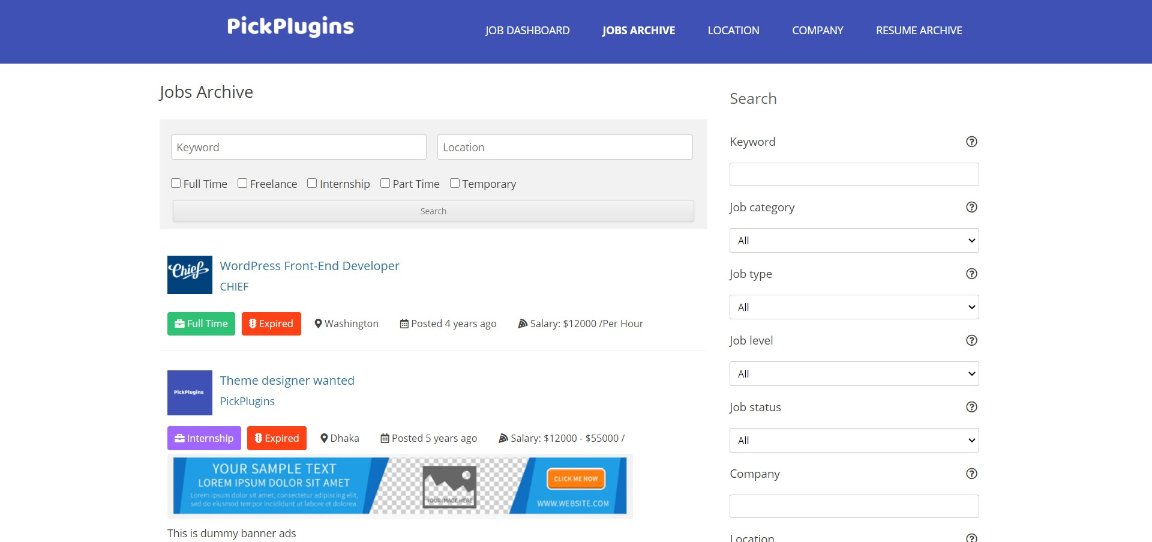Expand the Job level dropdown
This screenshot has height=542, width=1152.
[x=854, y=374]
